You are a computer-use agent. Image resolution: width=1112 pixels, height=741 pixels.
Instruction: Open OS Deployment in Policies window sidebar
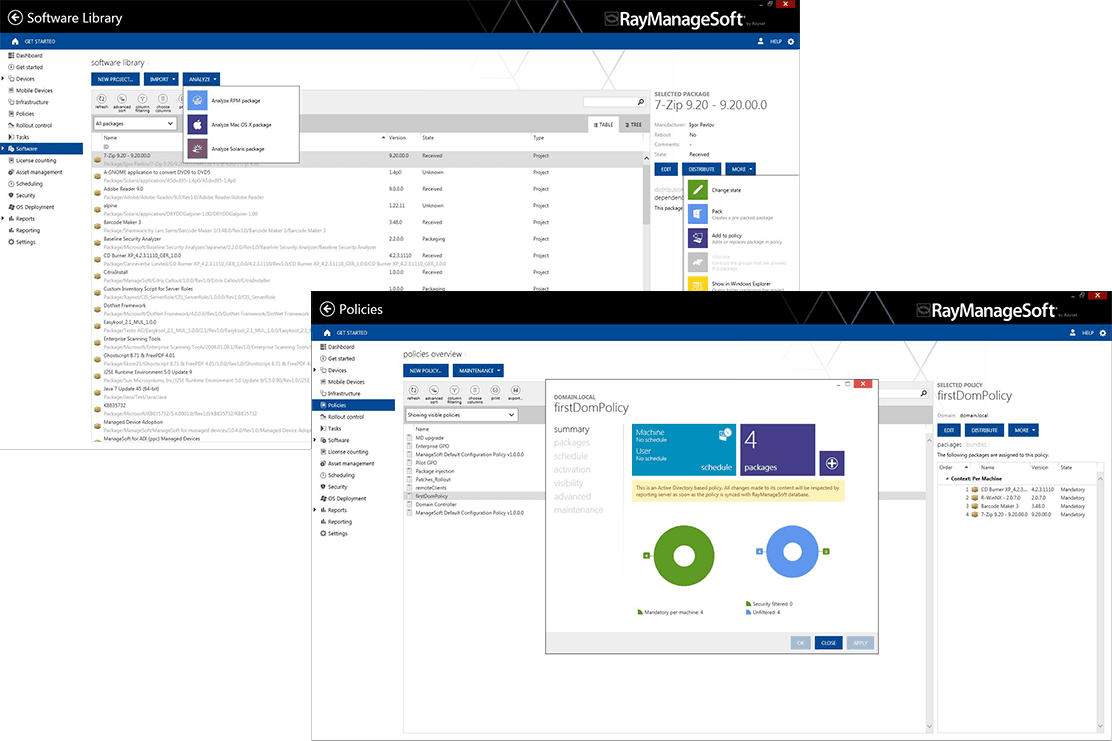pyautogui.click(x=347, y=498)
